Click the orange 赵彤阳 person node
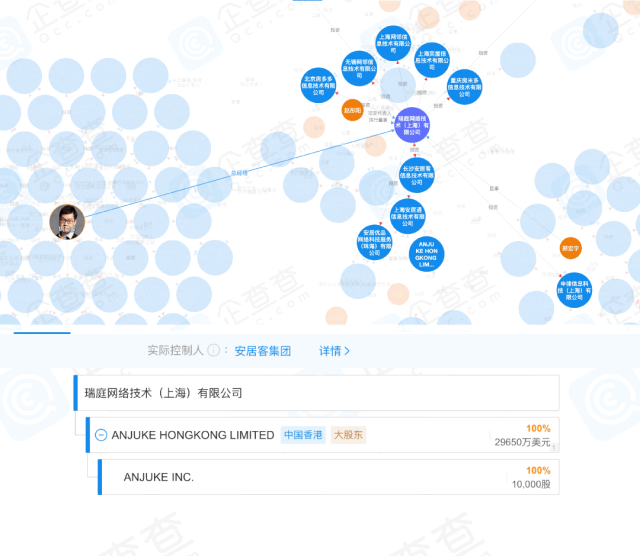Screen dimensions: 640x556 click(352, 110)
